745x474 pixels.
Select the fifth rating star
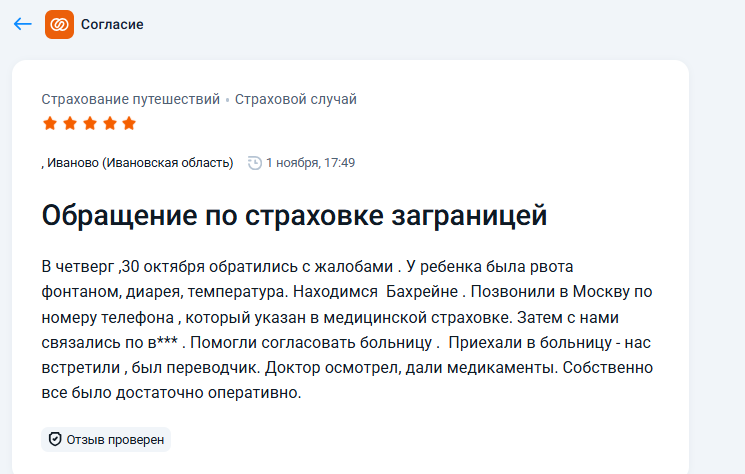pyautogui.click(x=128, y=124)
